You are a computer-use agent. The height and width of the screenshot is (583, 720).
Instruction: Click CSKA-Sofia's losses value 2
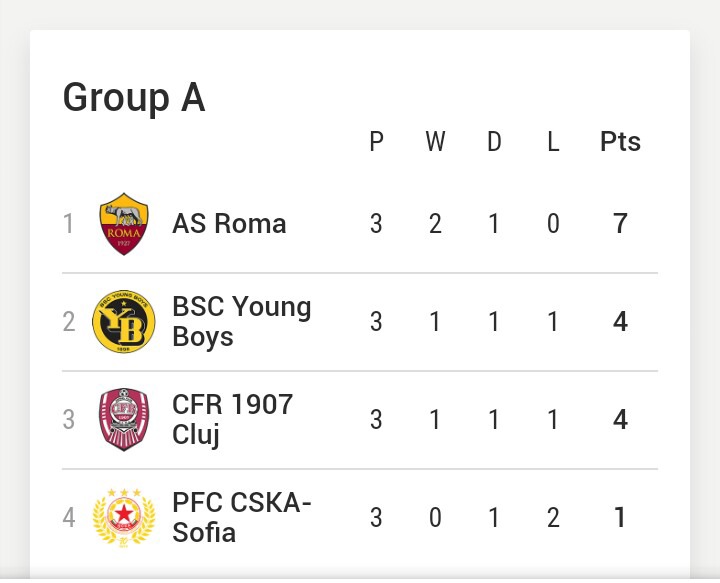[553, 518]
